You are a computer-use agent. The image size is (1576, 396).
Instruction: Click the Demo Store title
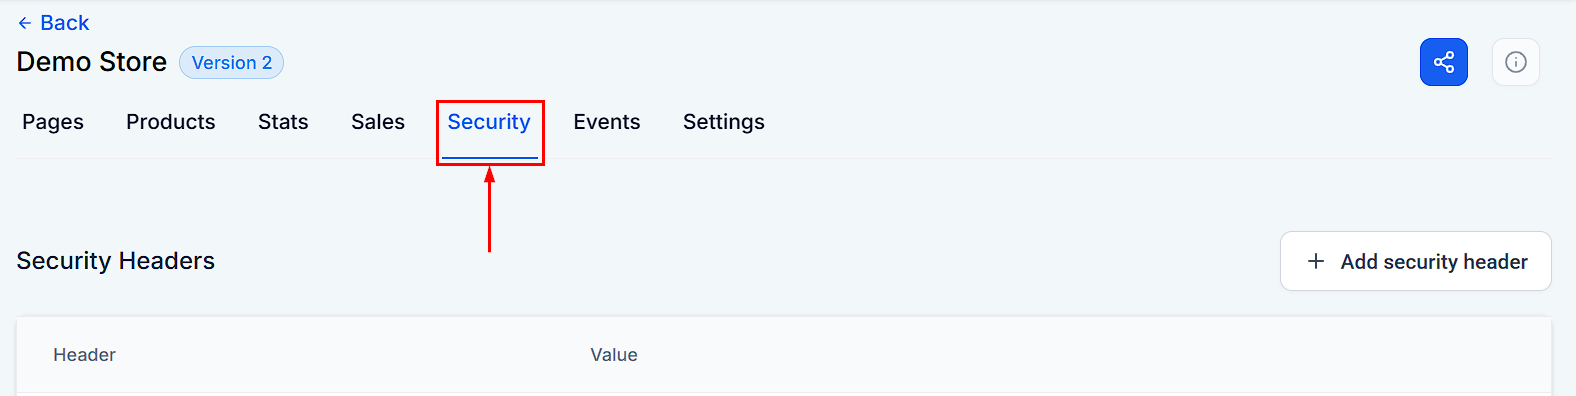point(92,62)
